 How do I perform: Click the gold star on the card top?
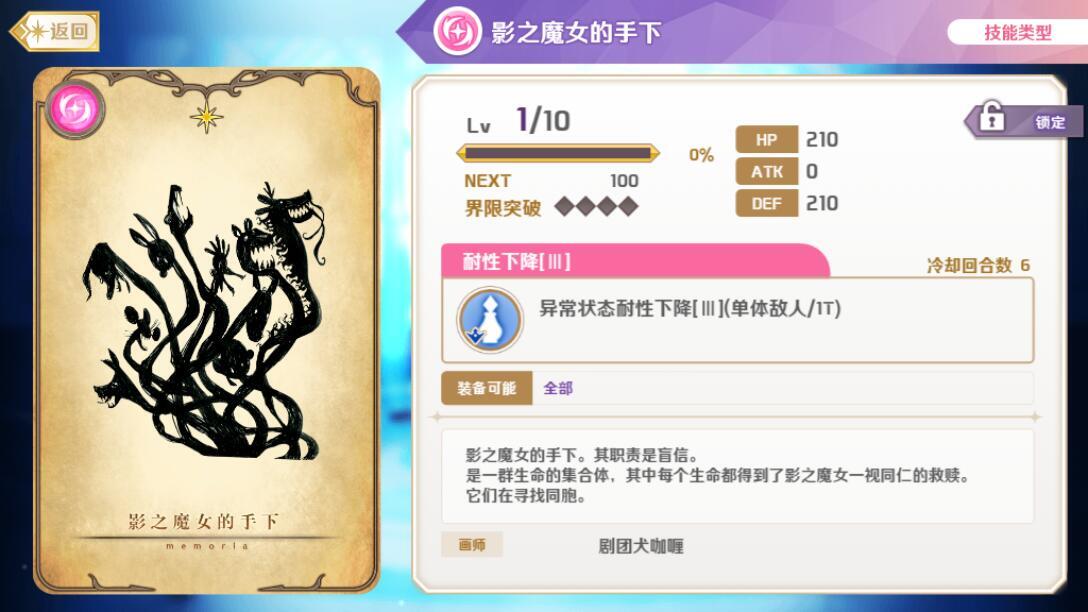click(206, 117)
